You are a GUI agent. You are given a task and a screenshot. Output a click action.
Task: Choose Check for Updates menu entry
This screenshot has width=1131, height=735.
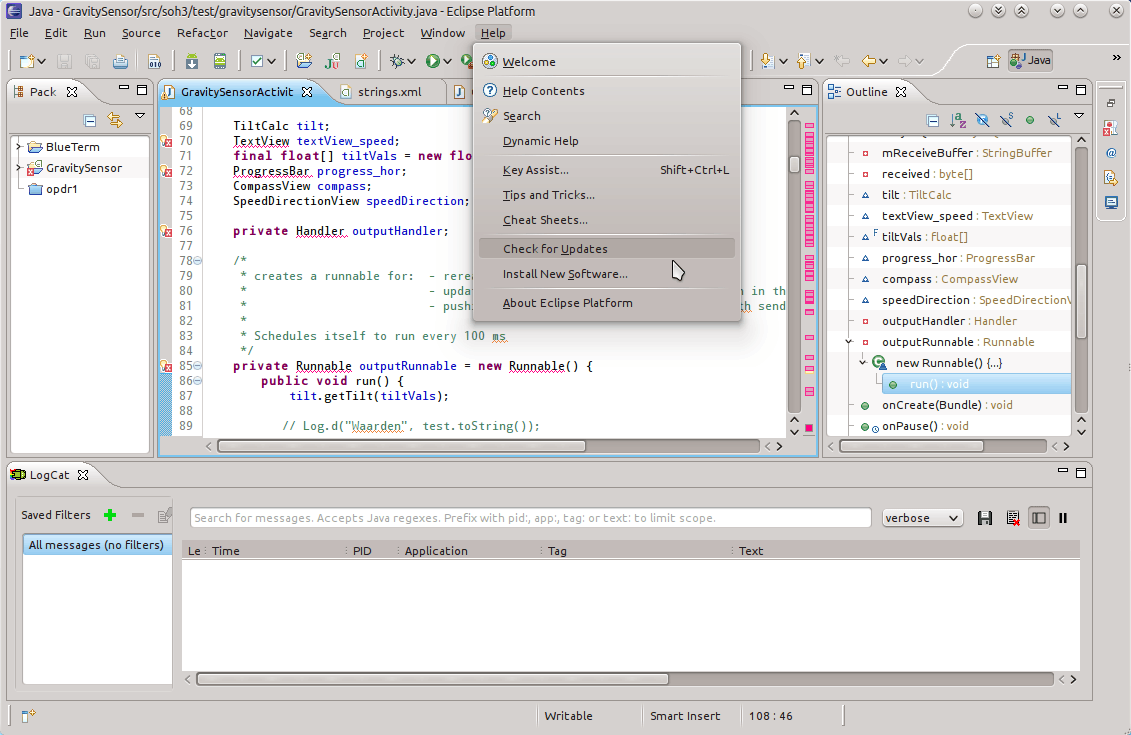point(555,249)
